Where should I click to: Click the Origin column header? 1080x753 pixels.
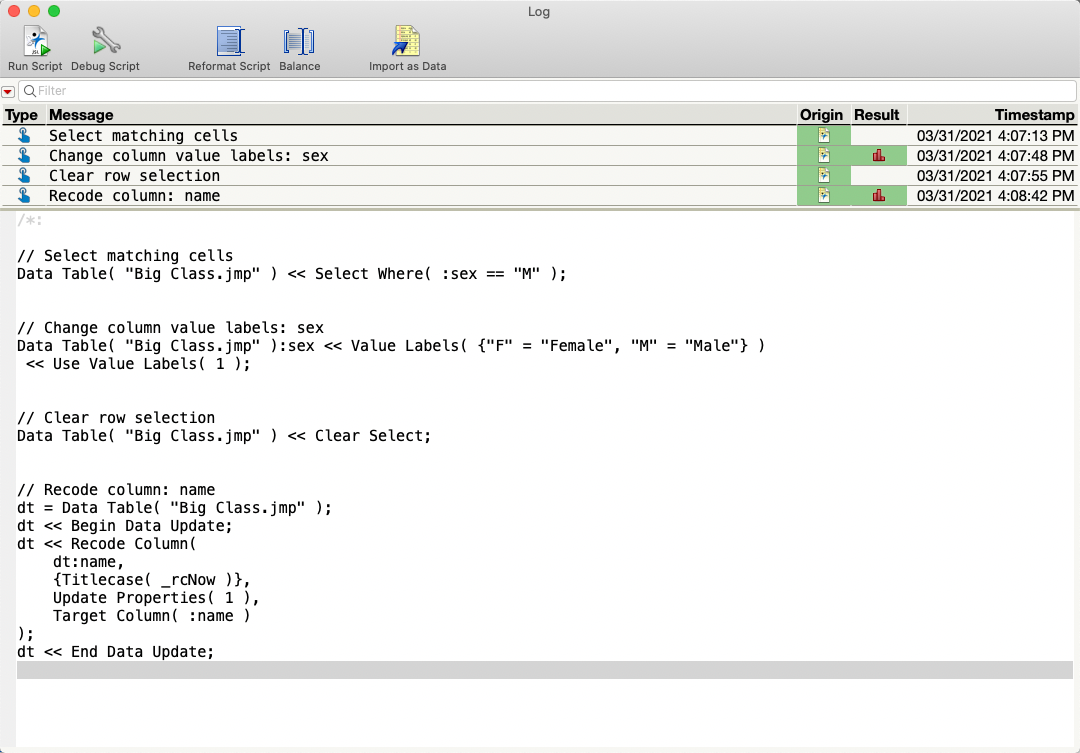click(822, 114)
